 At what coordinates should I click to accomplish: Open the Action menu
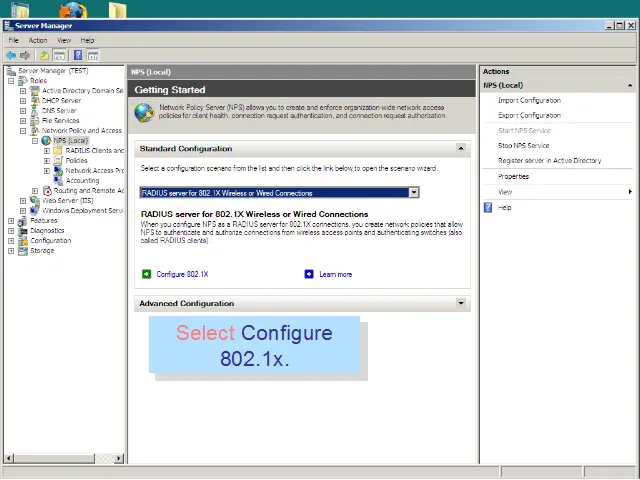pos(38,40)
